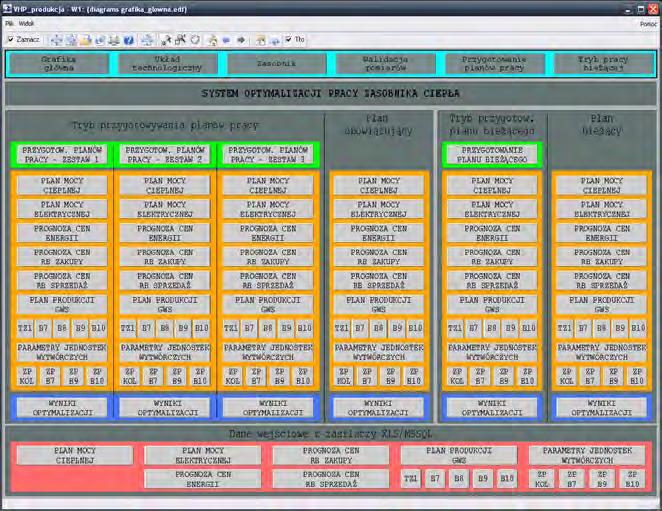The width and height of the screenshot is (662, 511).
Task: Open the Widok menu
Action: click(x=26, y=24)
